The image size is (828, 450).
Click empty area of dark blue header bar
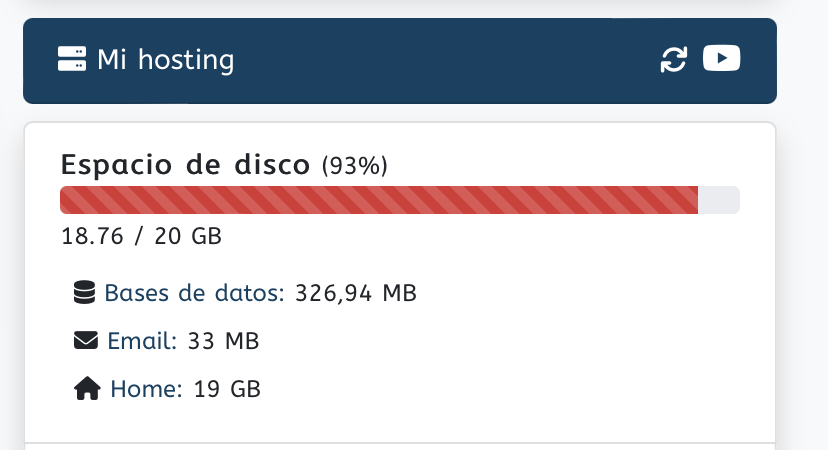click(444, 60)
